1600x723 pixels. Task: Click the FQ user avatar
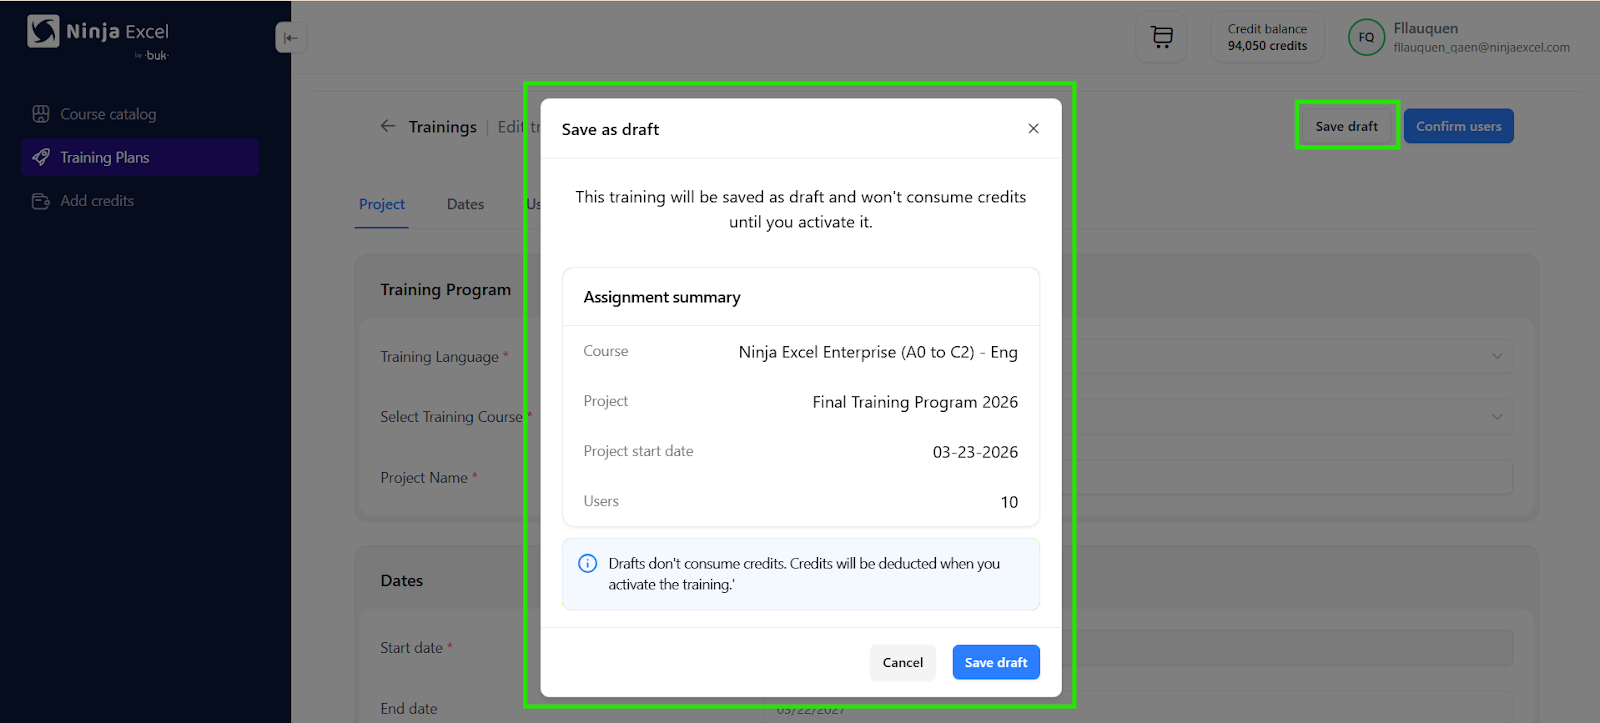pos(1366,37)
